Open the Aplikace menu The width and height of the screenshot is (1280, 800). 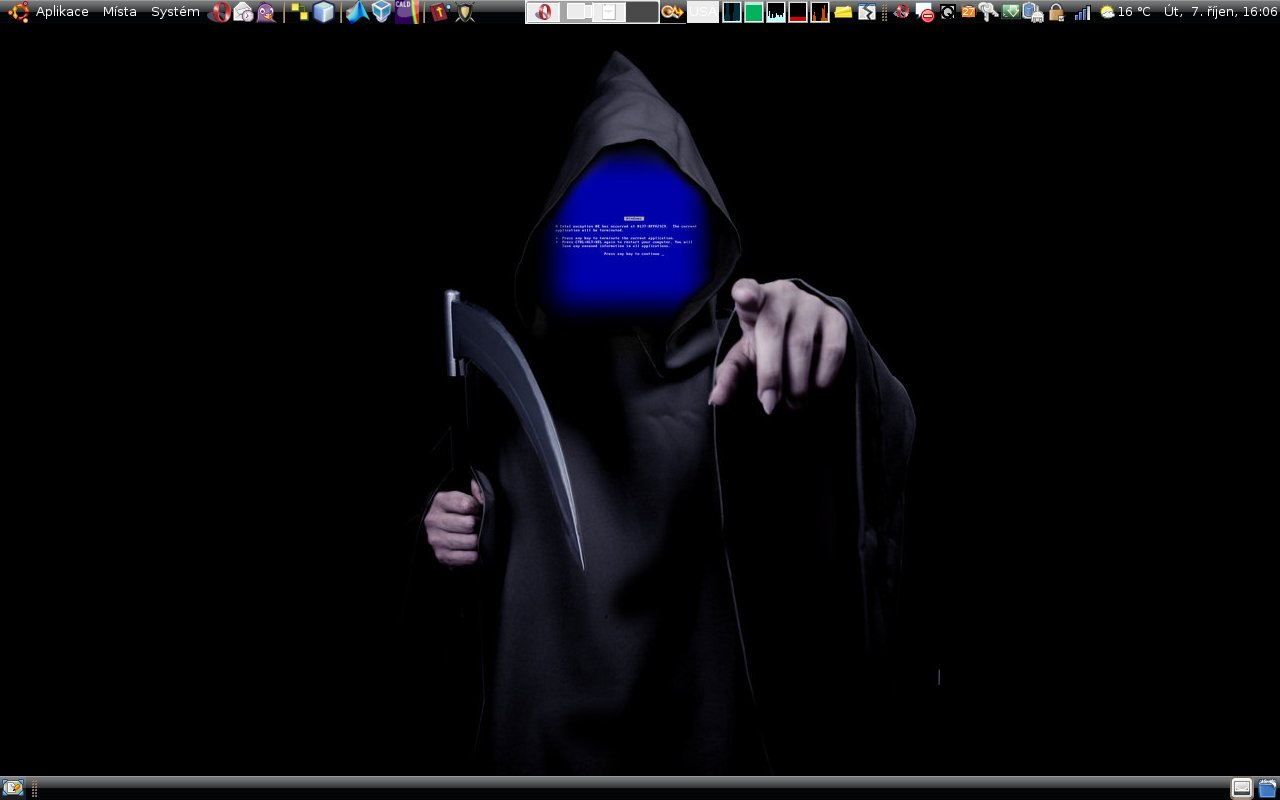[62, 12]
